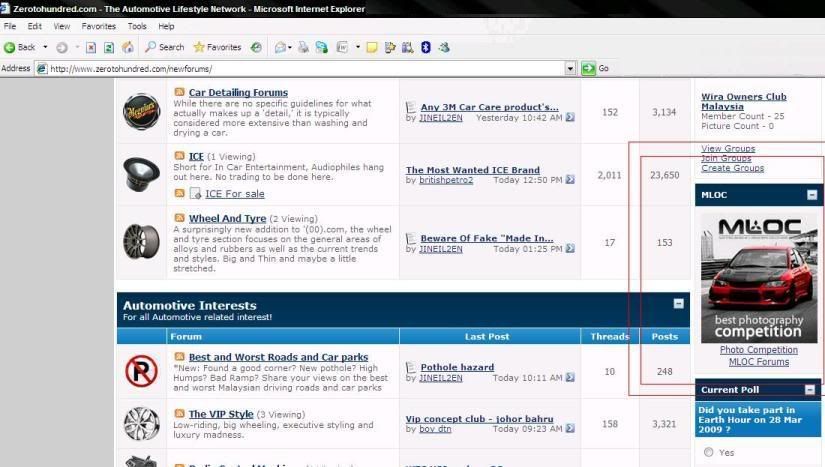Open Vip concept club - johor bahru post

point(479,419)
